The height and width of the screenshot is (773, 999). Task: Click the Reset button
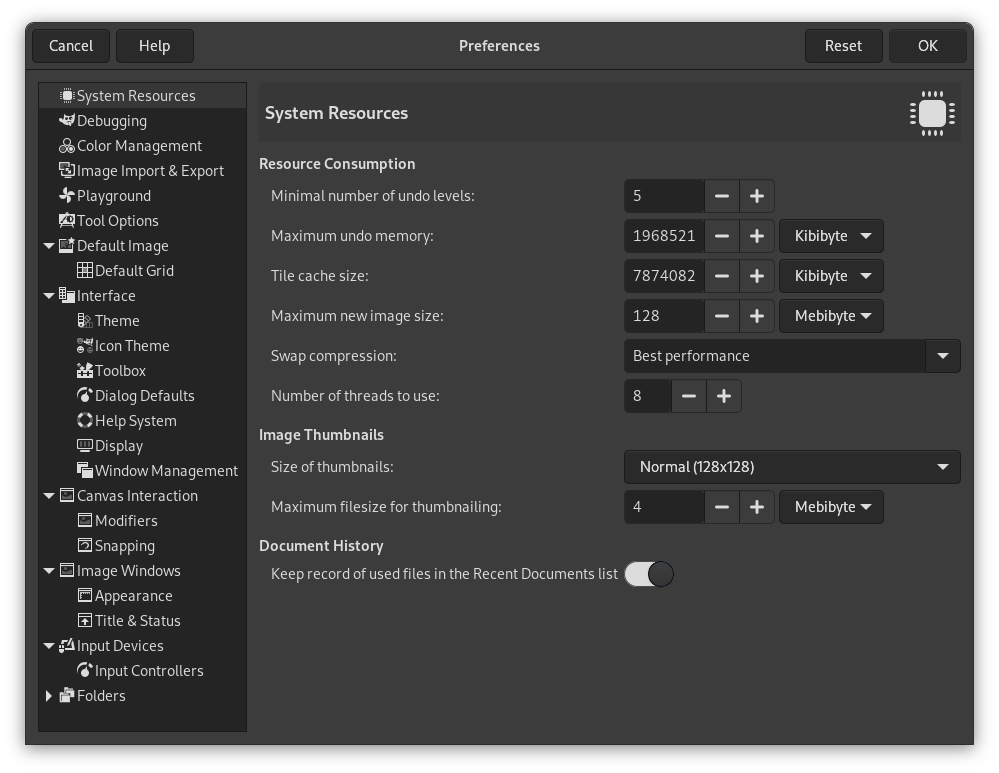(843, 45)
